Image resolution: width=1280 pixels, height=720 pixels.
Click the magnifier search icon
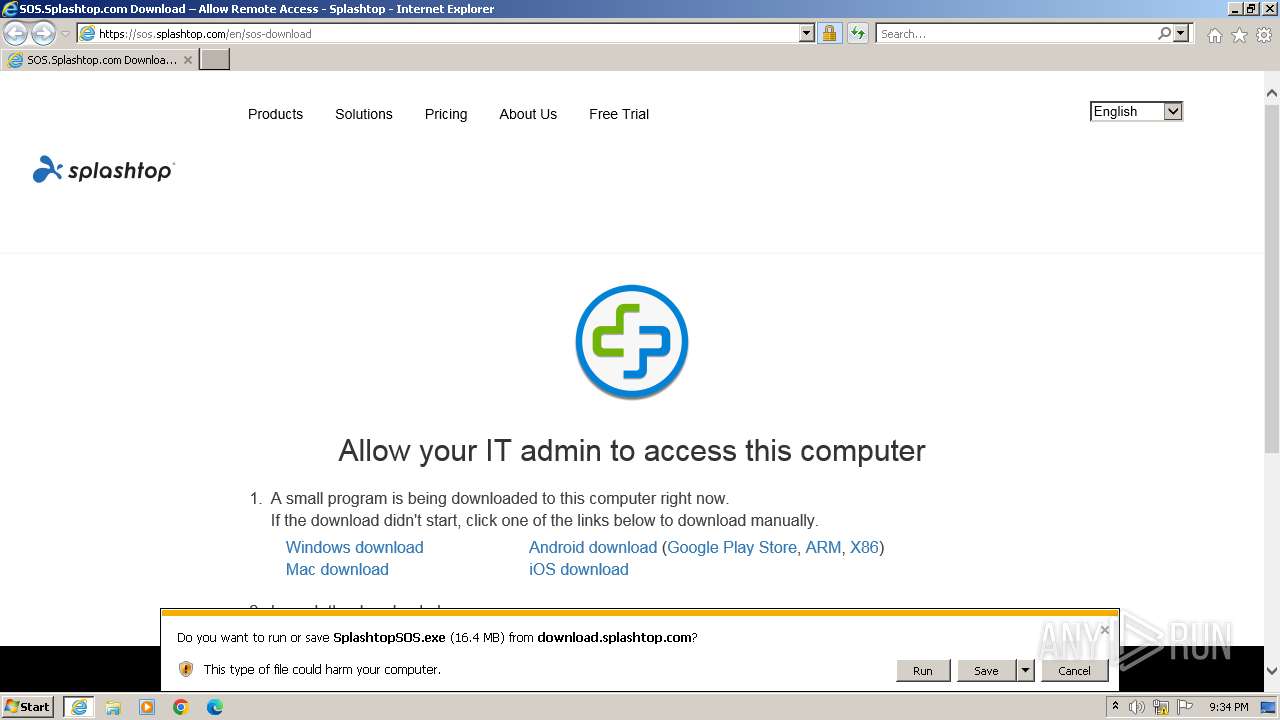coord(1164,33)
